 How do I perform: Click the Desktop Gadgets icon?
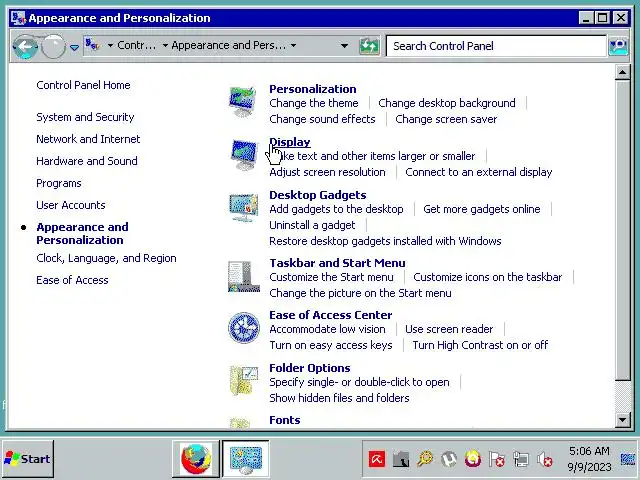coord(244,208)
